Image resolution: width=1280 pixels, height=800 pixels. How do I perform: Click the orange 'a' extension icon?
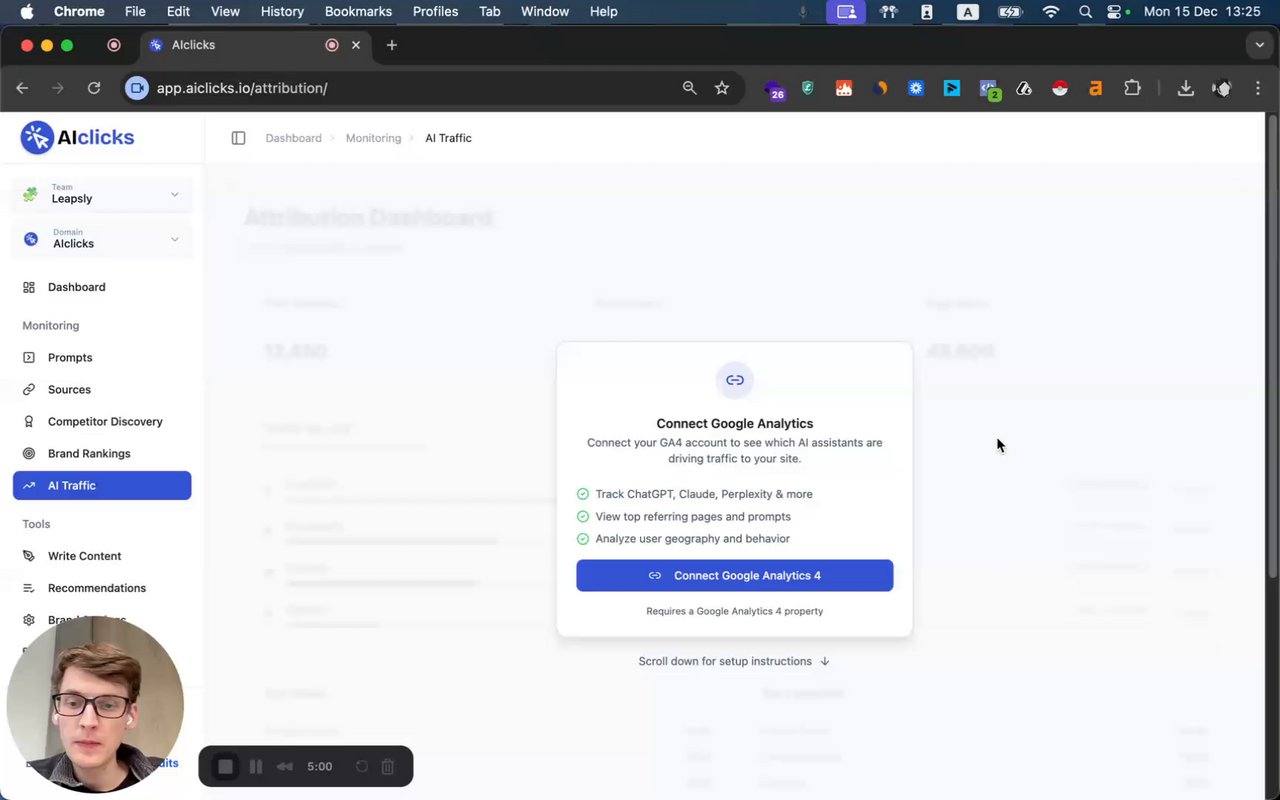pyautogui.click(x=1095, y=88)
